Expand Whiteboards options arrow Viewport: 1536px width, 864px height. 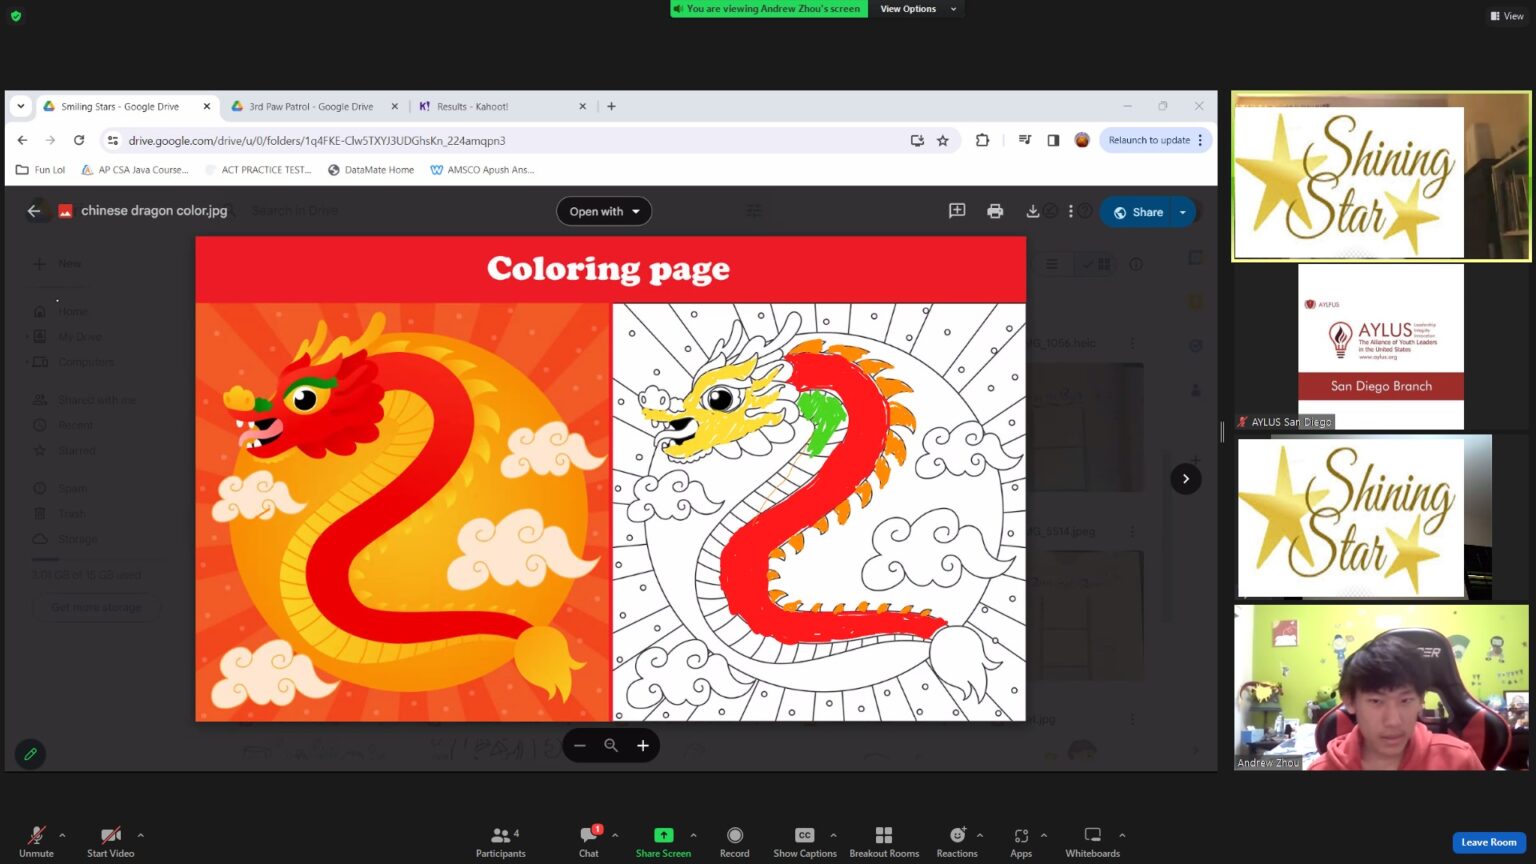pyautogui.click(x=1122, y=835)
